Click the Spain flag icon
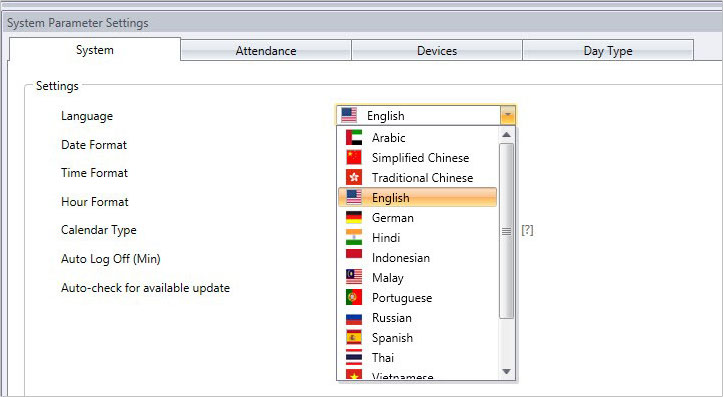The image size is (723, 397). coord(354,338)
